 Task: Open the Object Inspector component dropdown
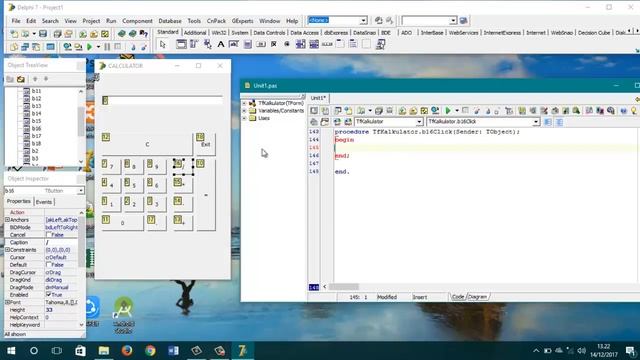tap(80, 191)
